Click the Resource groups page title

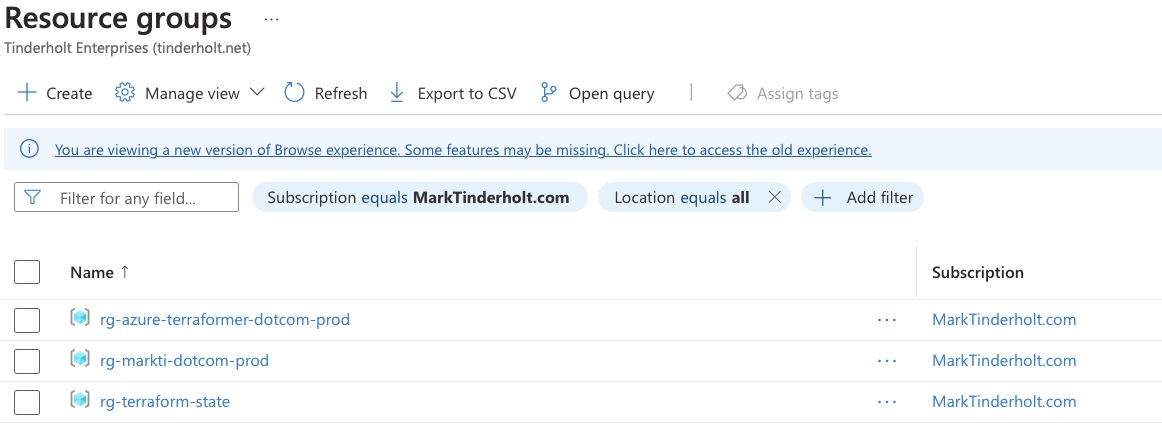coord(118,19)
